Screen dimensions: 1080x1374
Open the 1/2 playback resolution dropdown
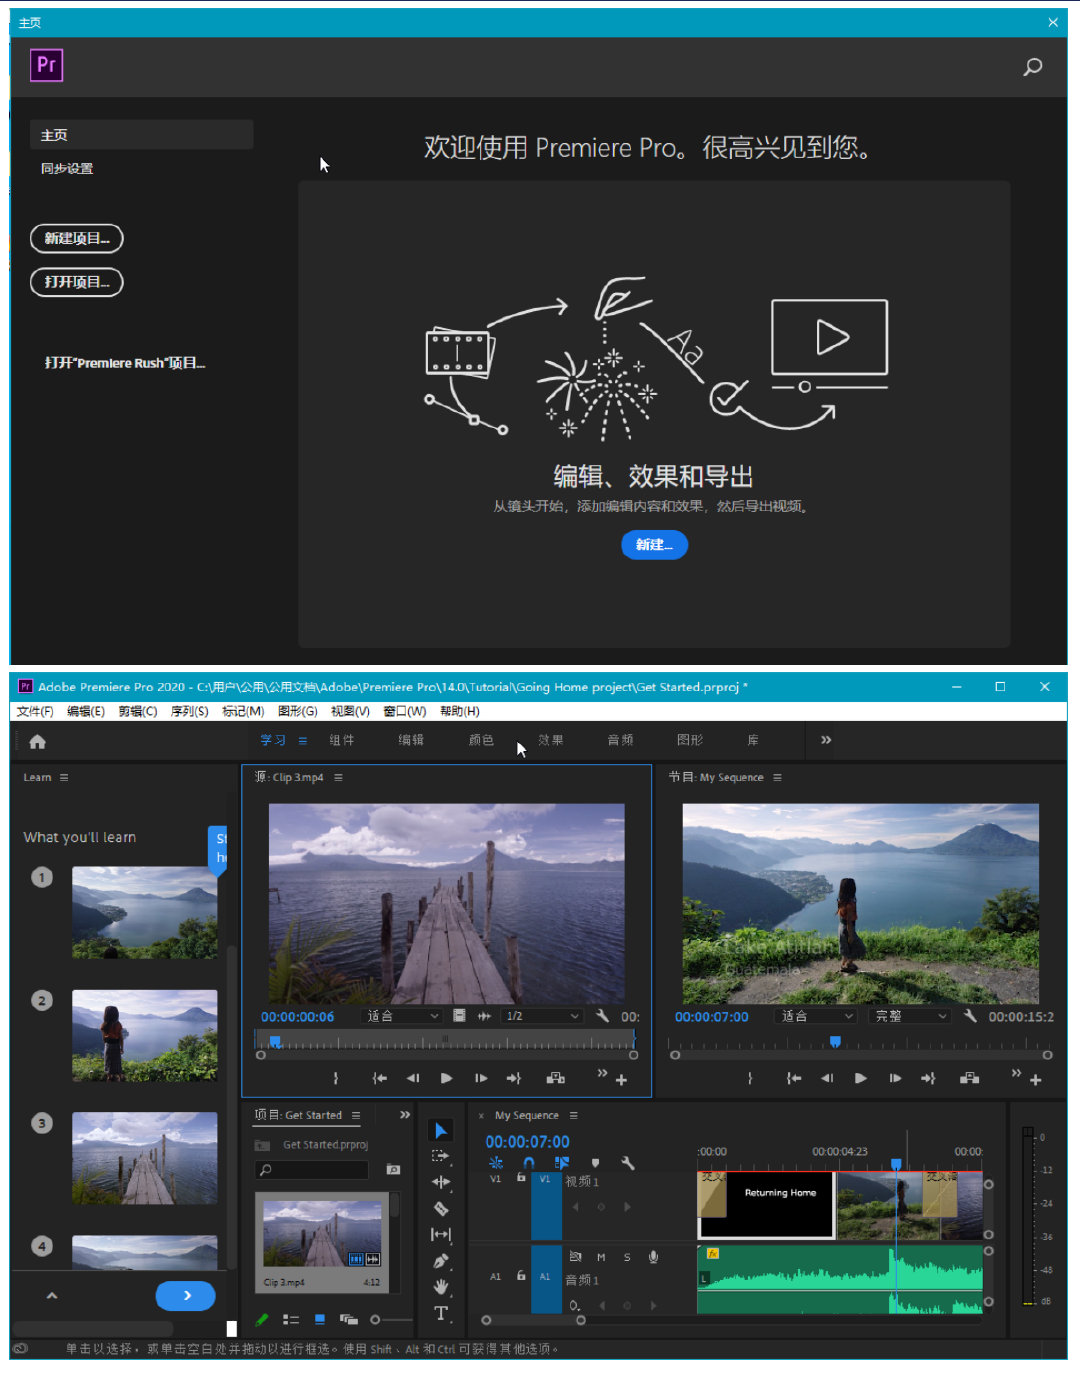click(x=543, y=1016)
